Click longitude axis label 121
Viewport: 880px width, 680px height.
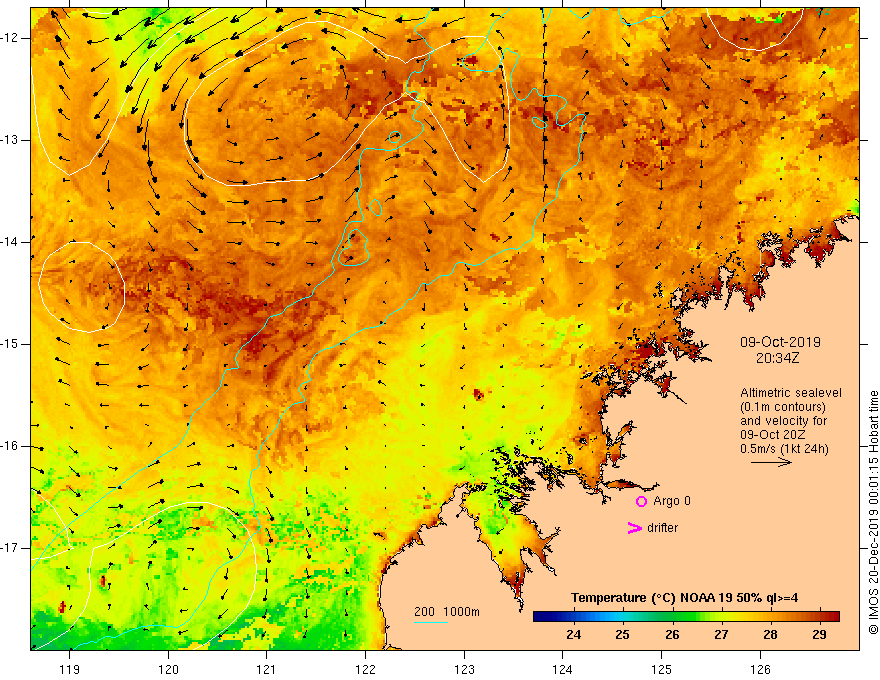click(x=267, y=669)
